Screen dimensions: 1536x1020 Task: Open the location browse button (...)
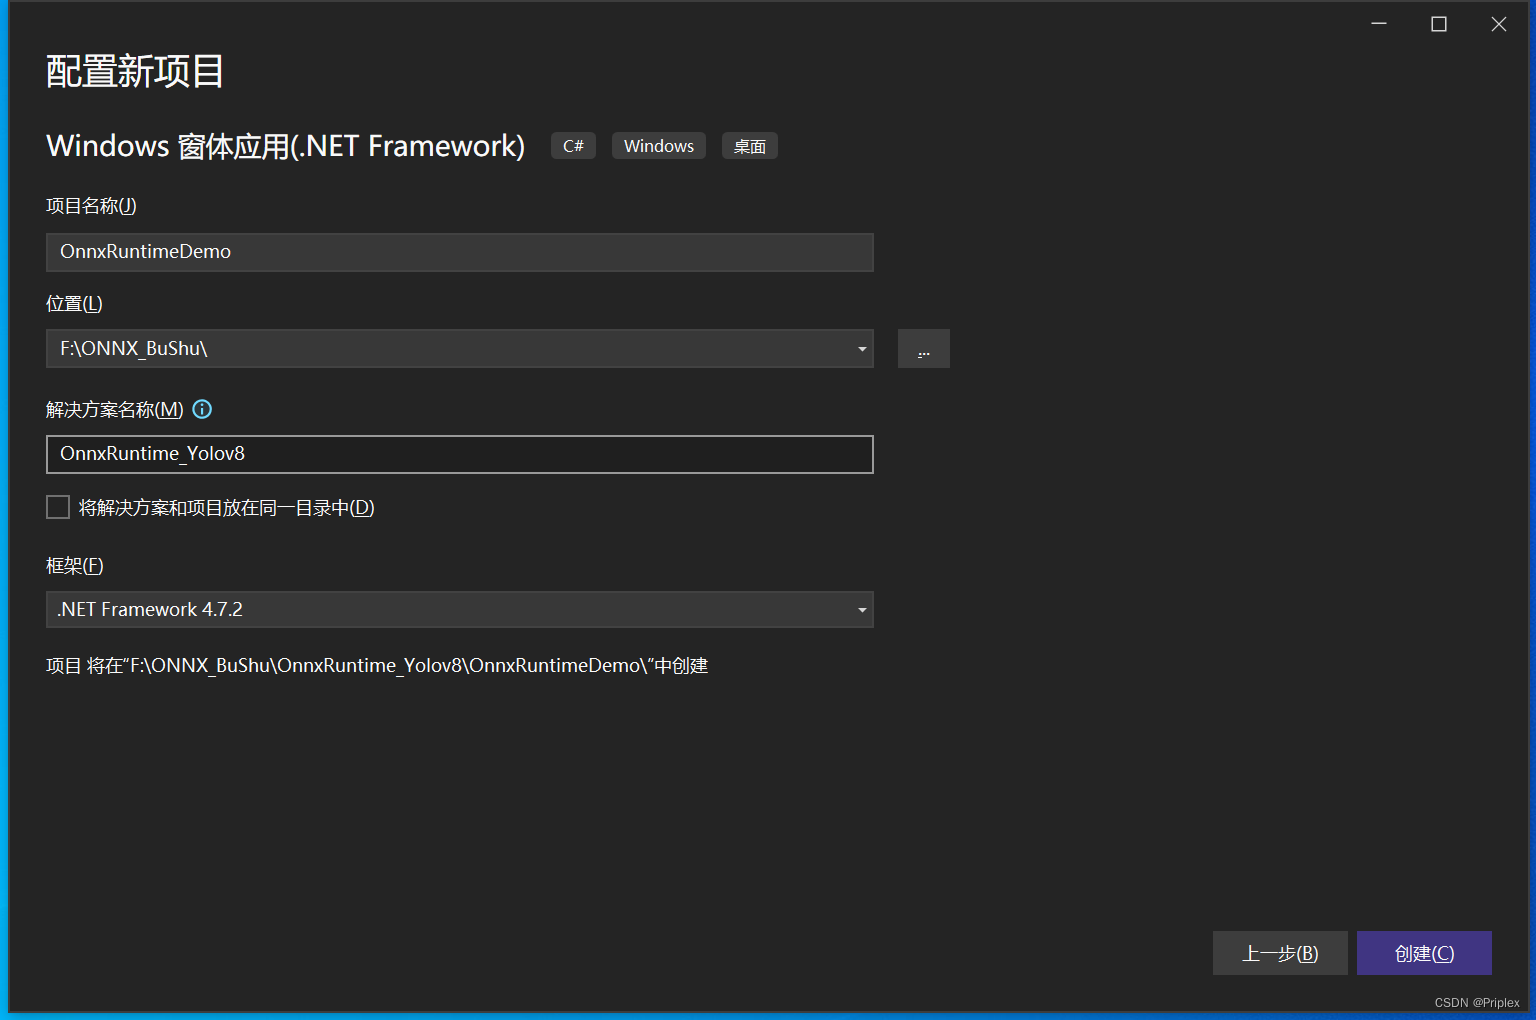(x=923, y=349)
